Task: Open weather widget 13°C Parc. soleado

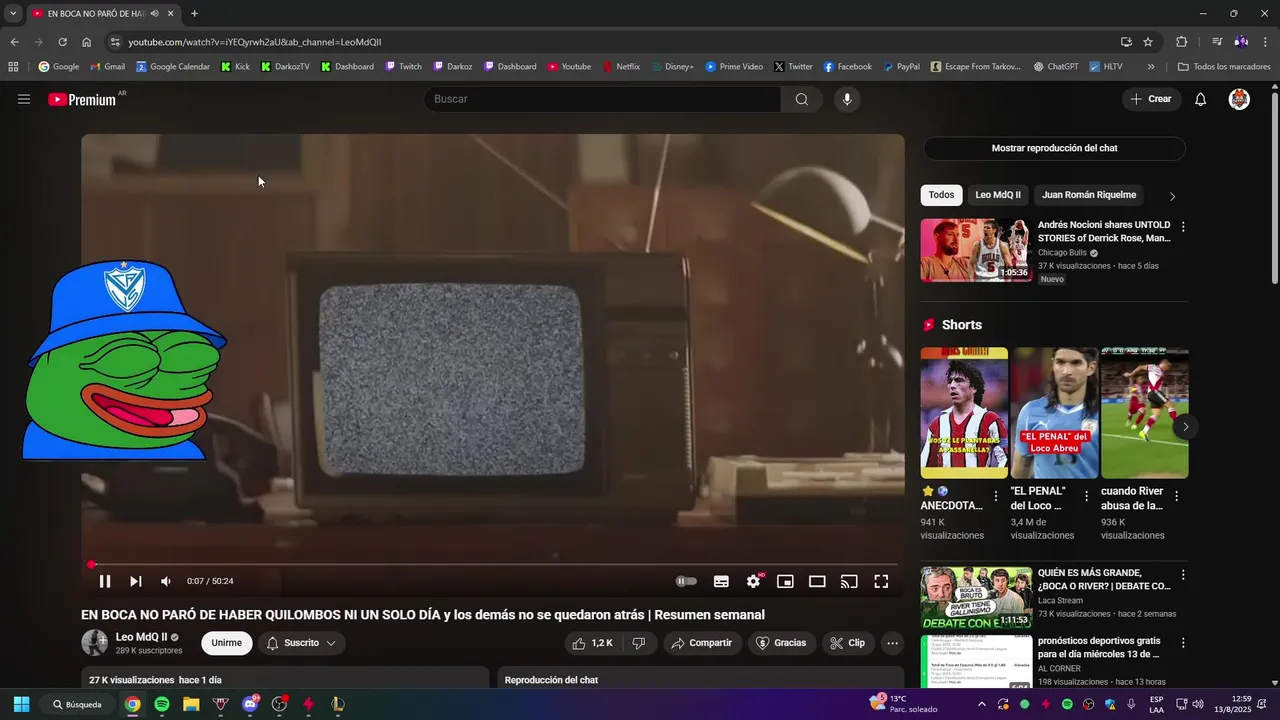Action: click(904, 703)
